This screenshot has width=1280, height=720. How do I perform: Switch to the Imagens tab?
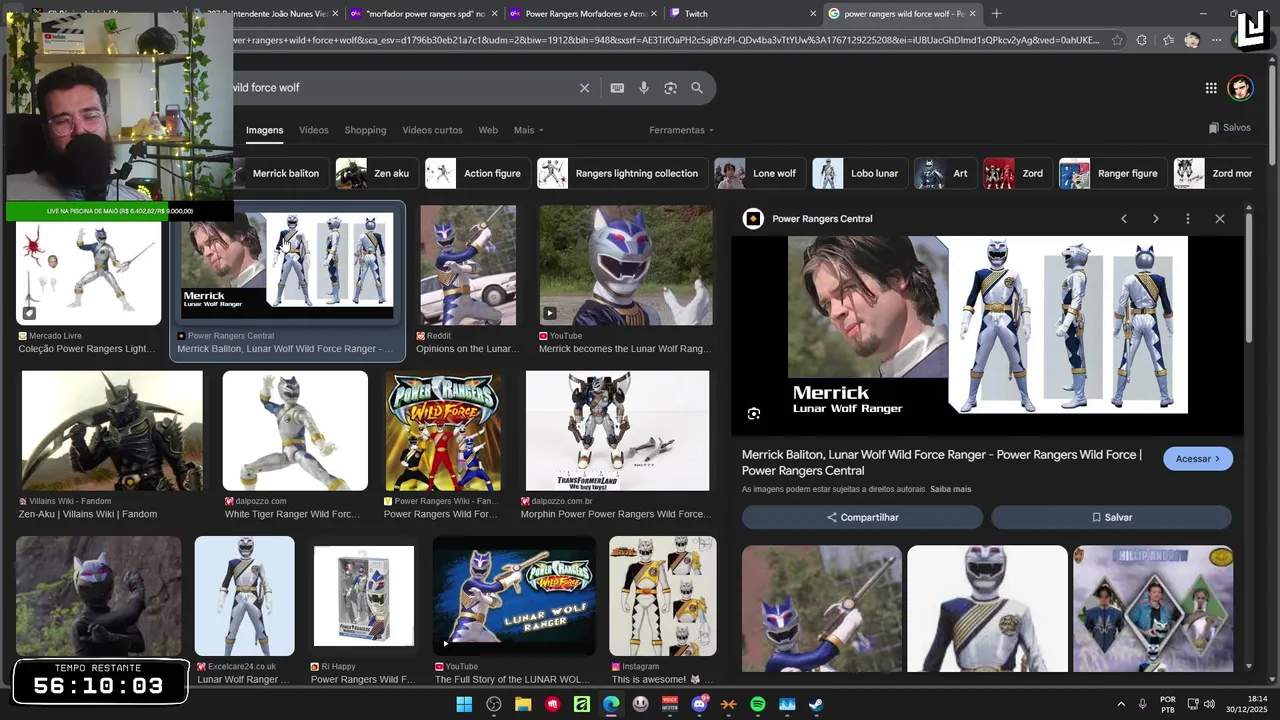click(x=265, y=130)
